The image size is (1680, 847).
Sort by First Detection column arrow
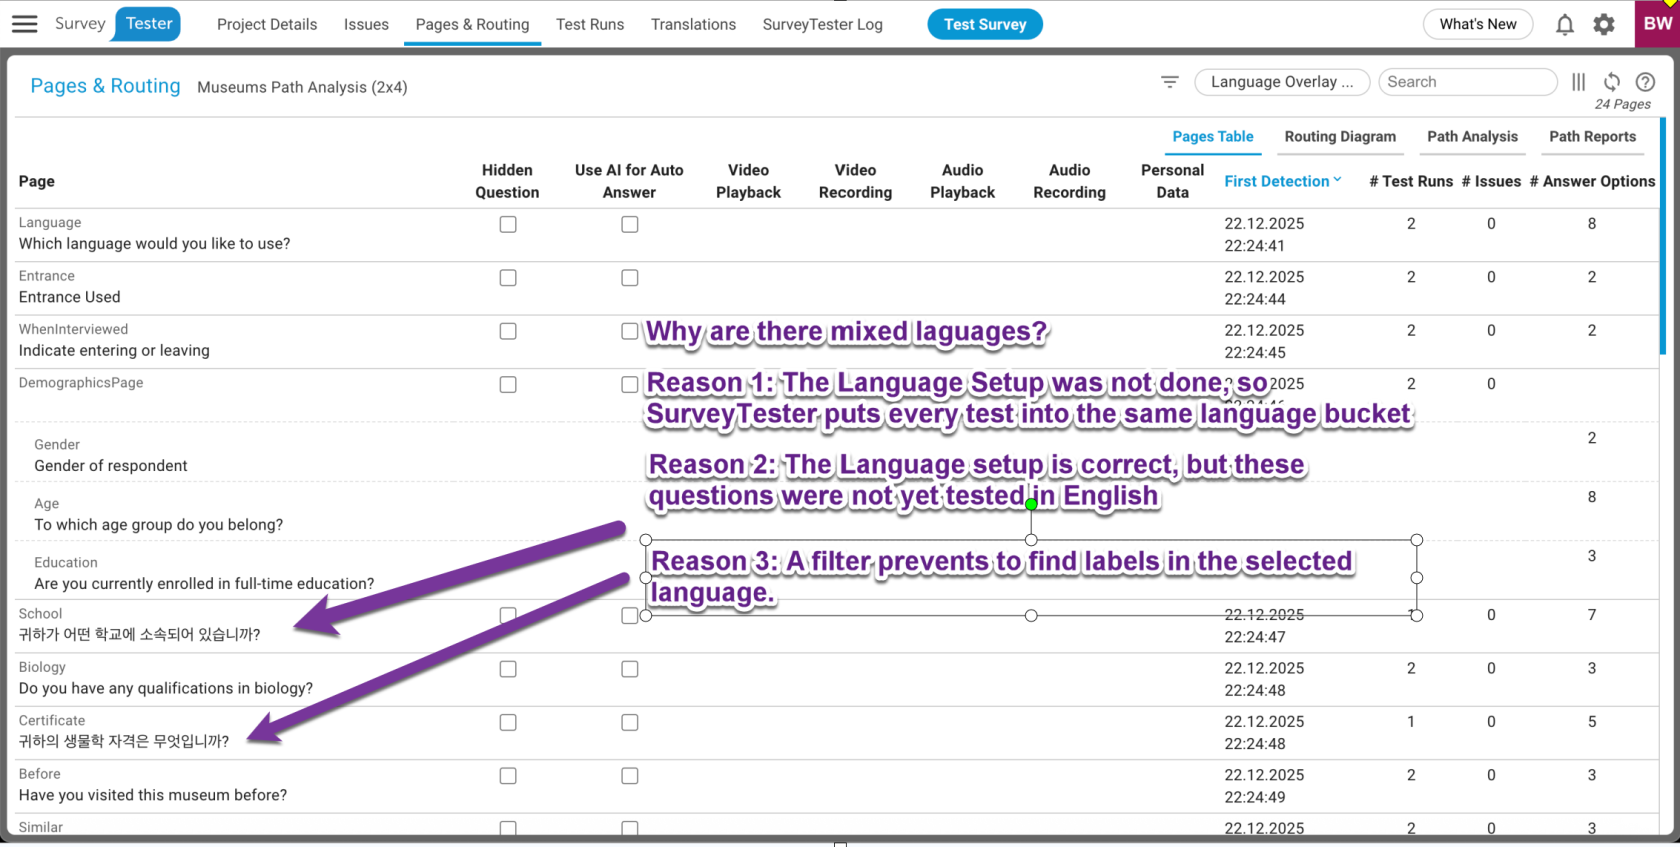(1337, 180)
